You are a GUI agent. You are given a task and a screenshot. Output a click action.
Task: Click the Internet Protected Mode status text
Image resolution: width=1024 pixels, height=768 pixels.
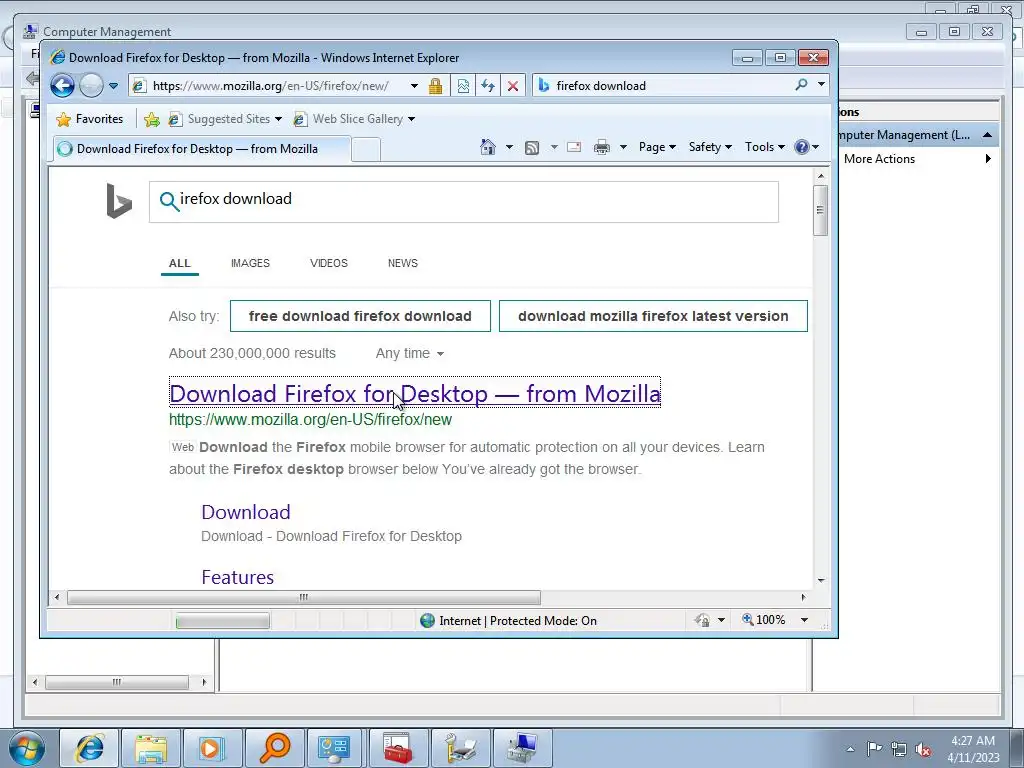(x=517, y=620)
